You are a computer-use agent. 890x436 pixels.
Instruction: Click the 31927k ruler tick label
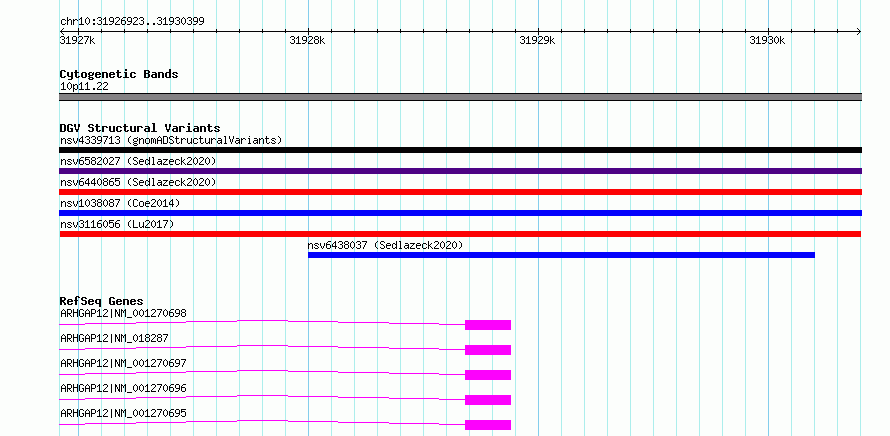coord(77,40)
